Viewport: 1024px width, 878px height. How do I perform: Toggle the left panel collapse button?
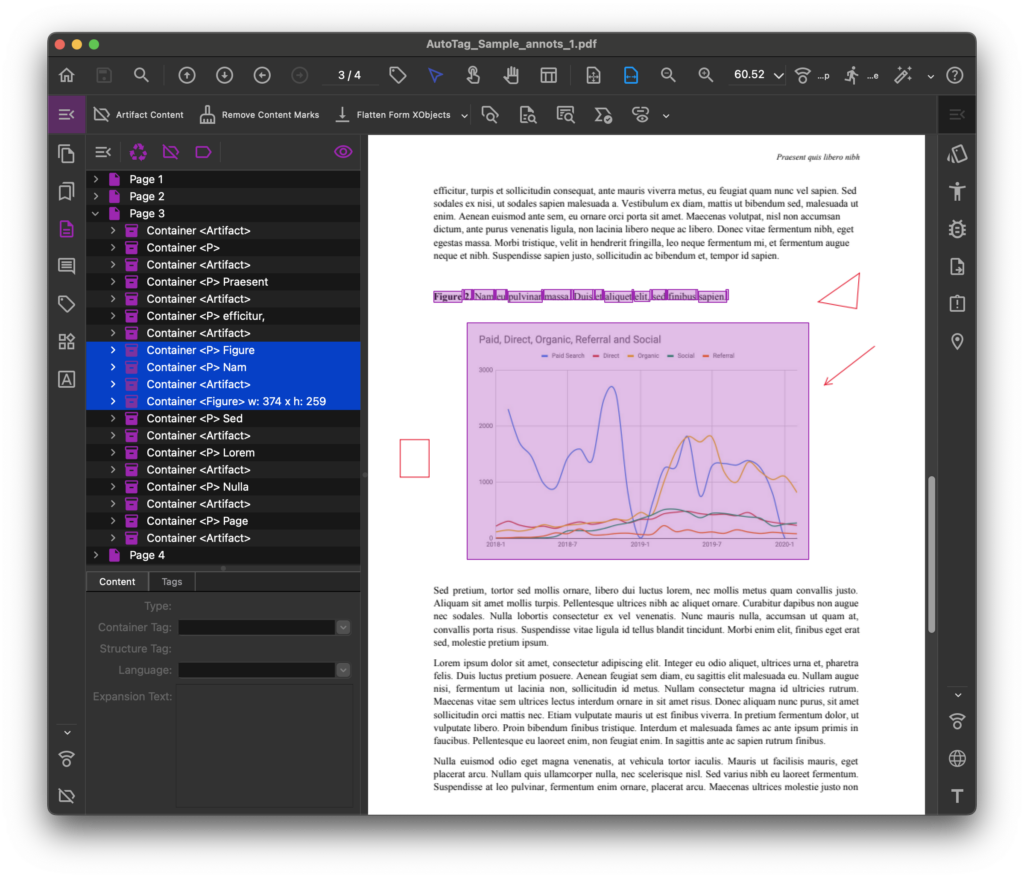click(67, 115)
